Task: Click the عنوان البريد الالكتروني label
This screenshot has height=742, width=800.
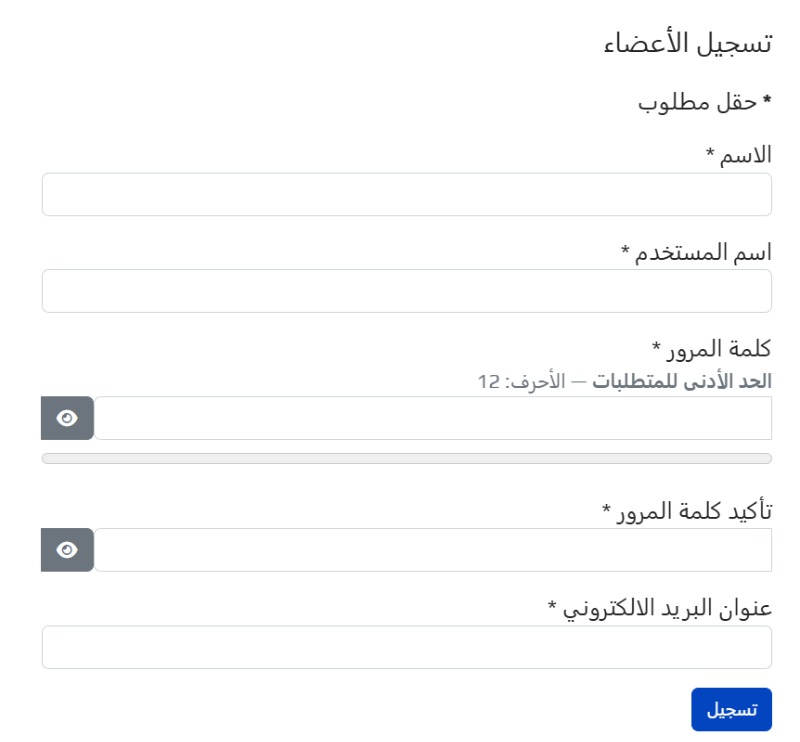Action: (x=667, y=608)
